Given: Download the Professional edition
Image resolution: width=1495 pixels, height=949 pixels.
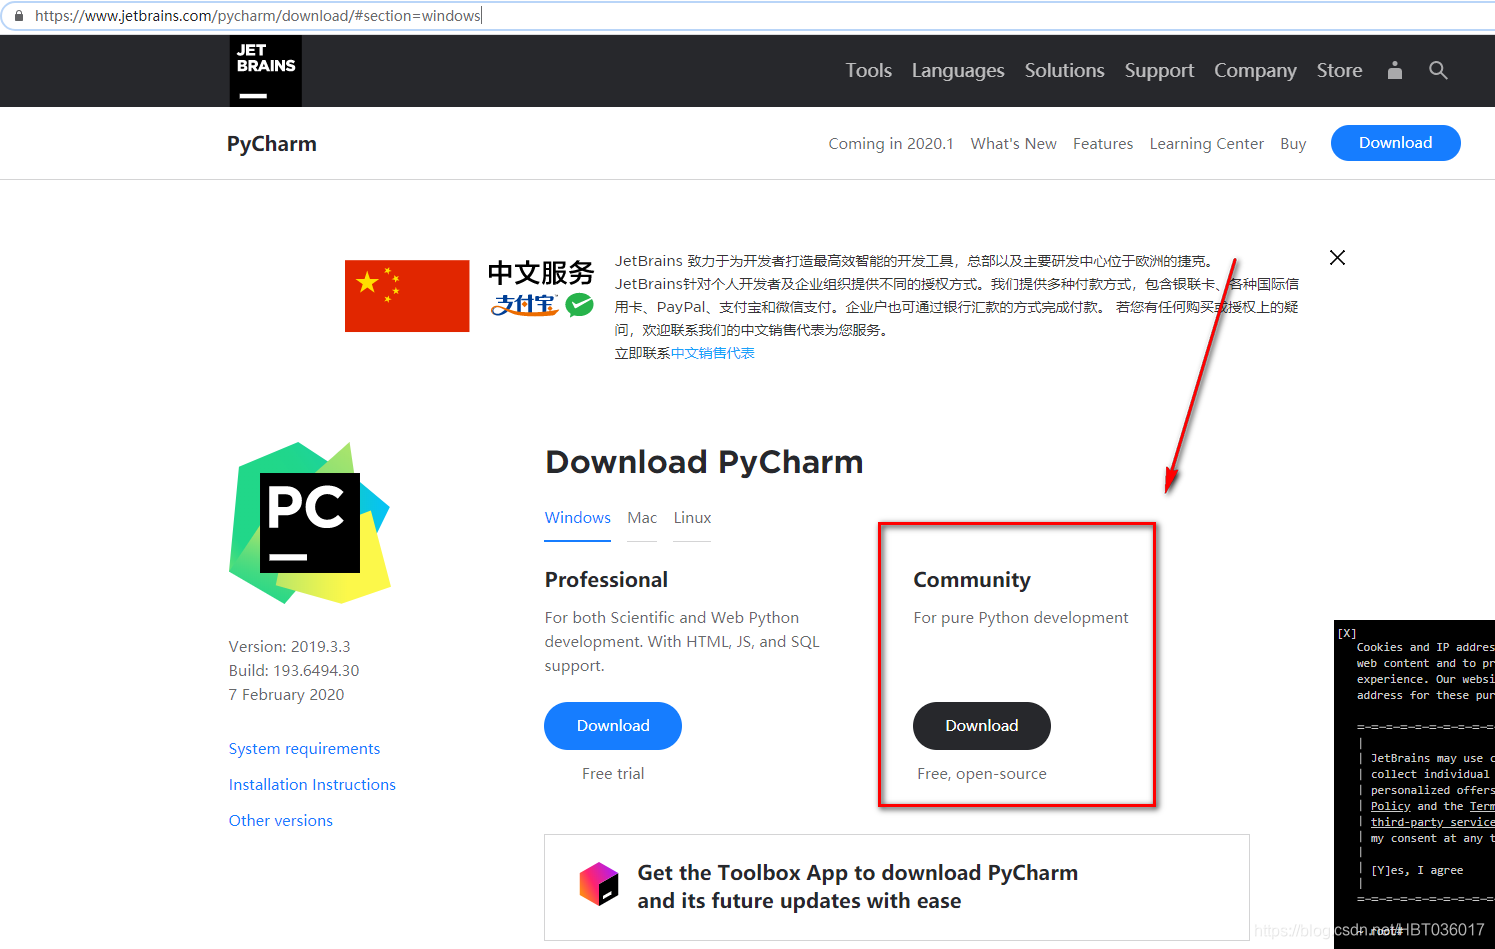Looking at the screenshot, I should tap(613, 726).
